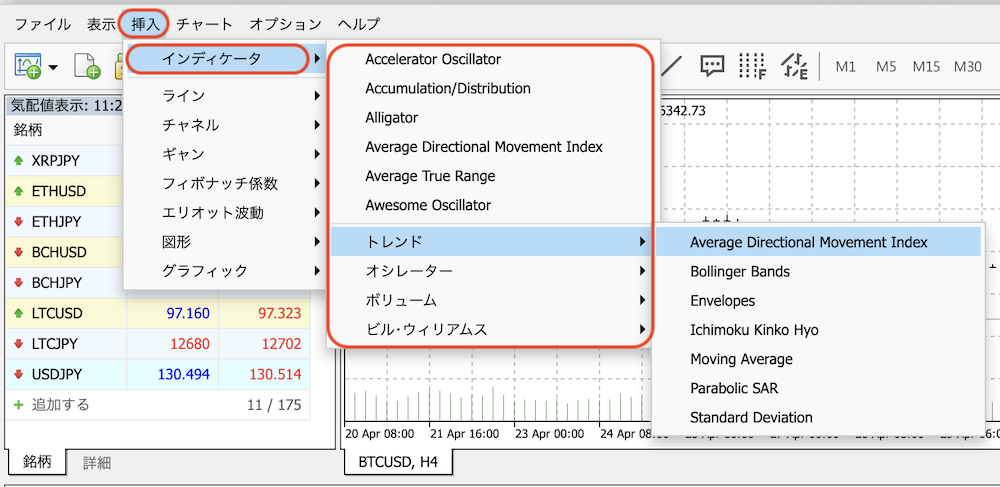Click the USDJPY bid value 130.494
Image resolution: width=1000 pixels, height=487 pixels.
(x=184, y=374)
